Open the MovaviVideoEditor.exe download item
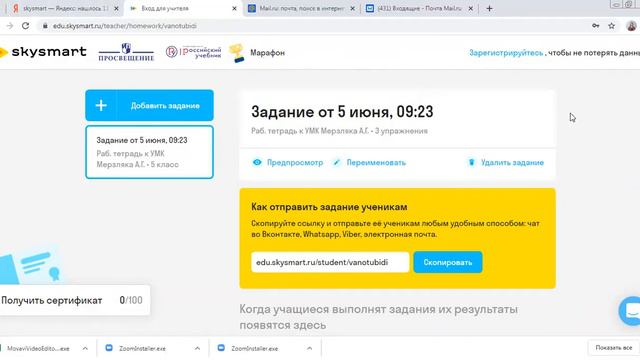Image resolution: width=640 pixels, height=360 pixels. (x=38, y=348)
